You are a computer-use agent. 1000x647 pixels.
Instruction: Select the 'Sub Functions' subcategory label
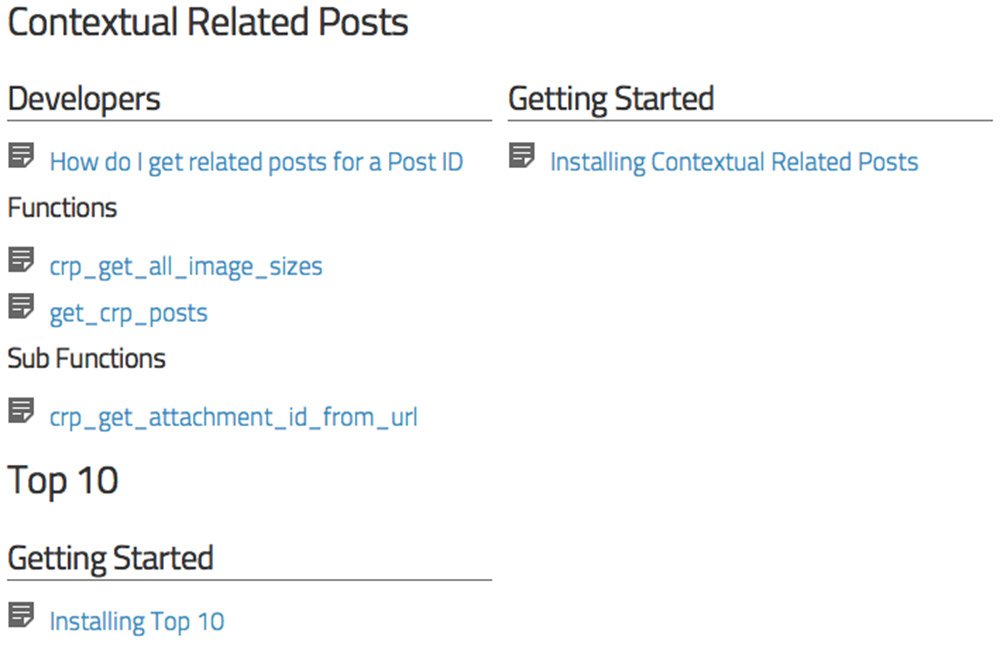point(87,358)
